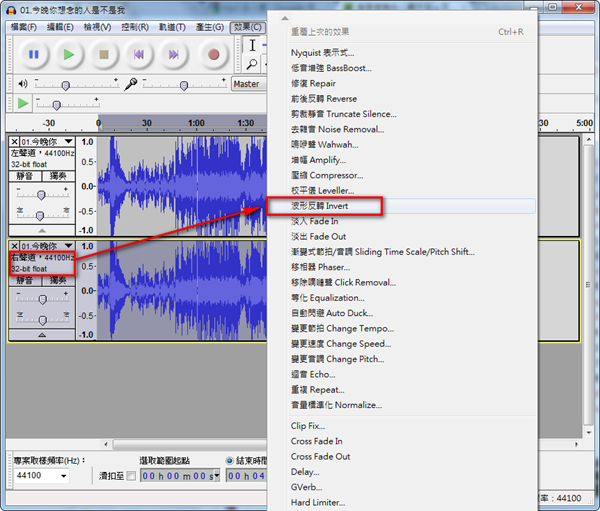This screenshot has width=600, height=511.
Task: Open the left channel track name dropdown
Action: pos(67,142)
